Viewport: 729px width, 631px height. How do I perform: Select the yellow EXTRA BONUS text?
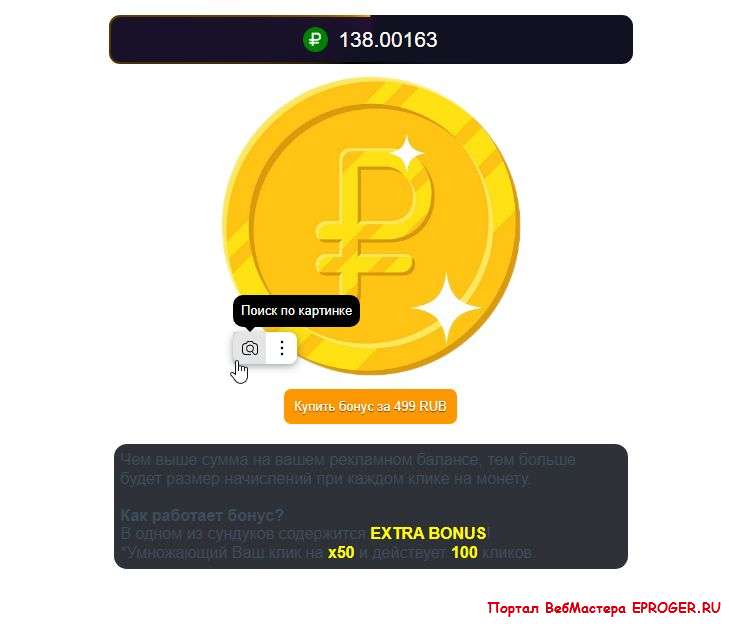(x=428, y=533)
